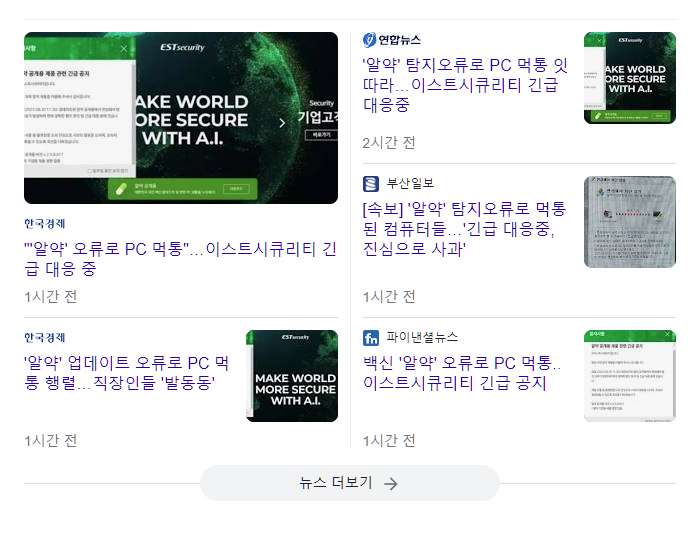Click the 파이낸셜뉴스 fn logo icon
The width and height of the screenshot is (699, 534).
pos(371,338)
